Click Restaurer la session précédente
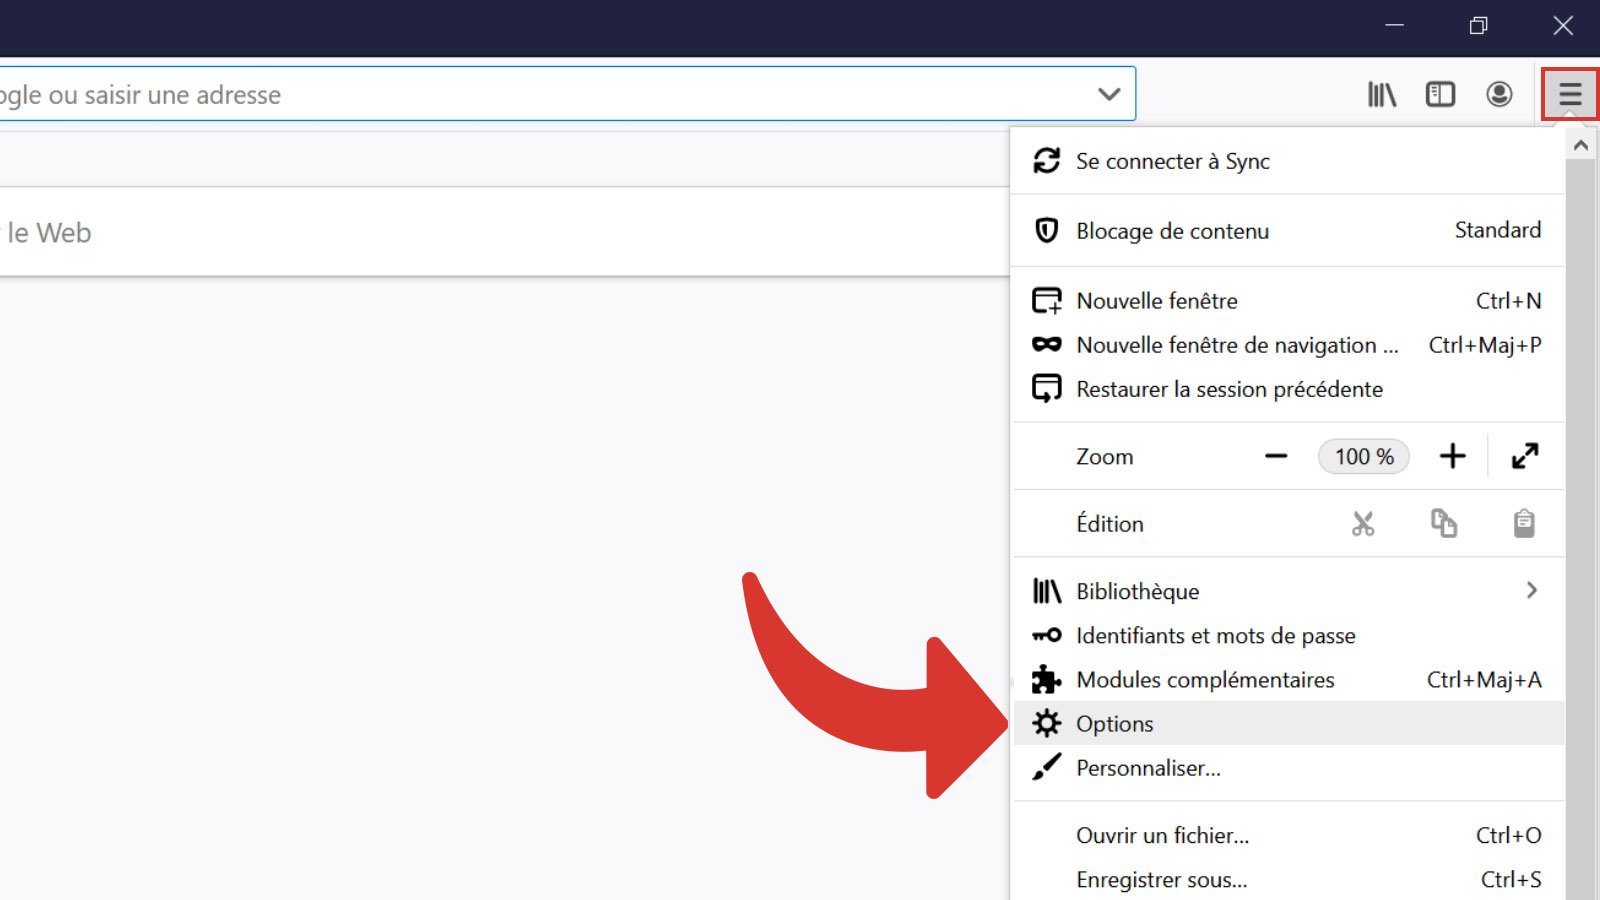The width and height of the screenshot is (1600, 900). (1229, 389)
